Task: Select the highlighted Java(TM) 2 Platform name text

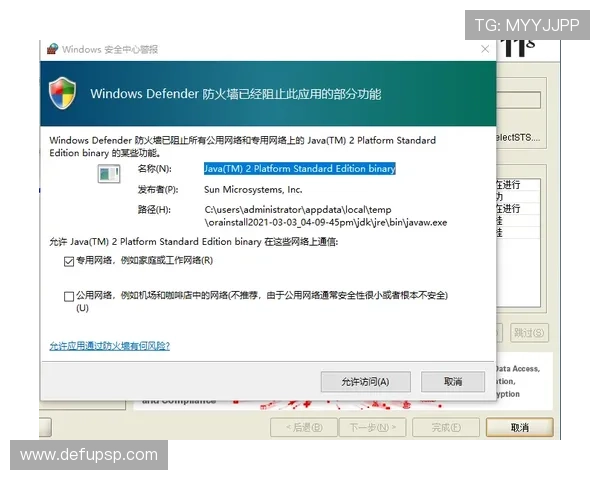Action: 300,169
